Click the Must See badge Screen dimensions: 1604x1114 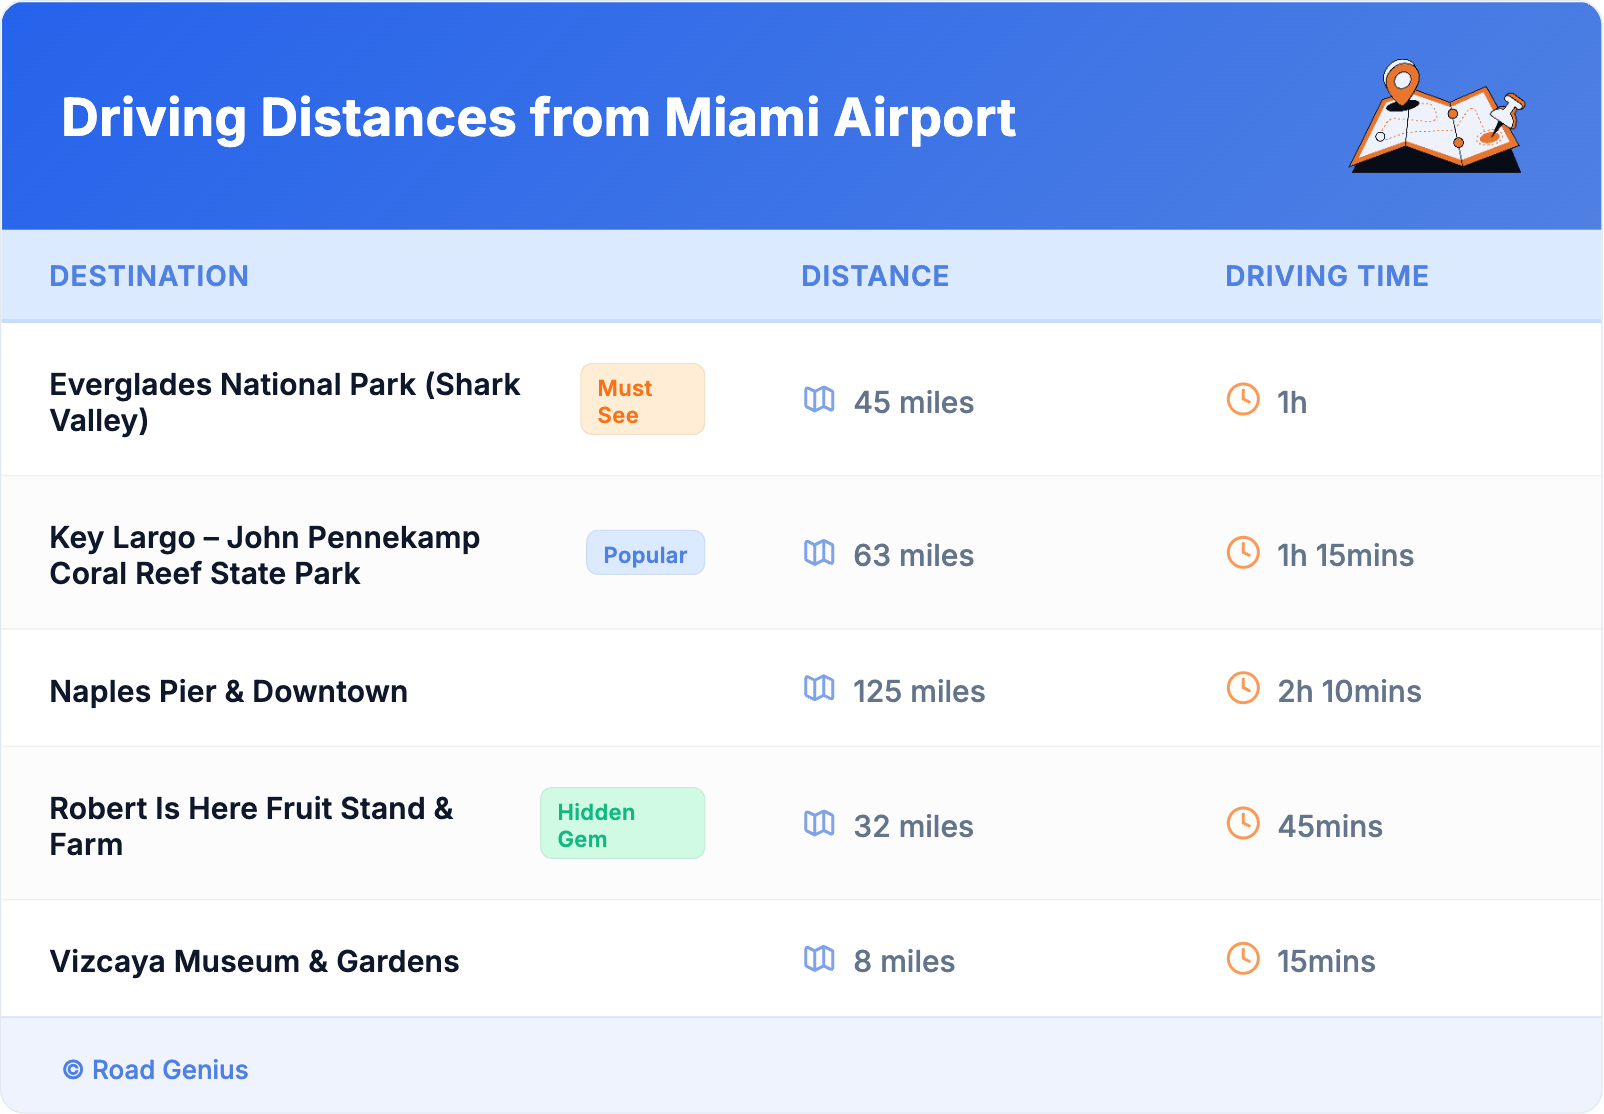point(642,400)
